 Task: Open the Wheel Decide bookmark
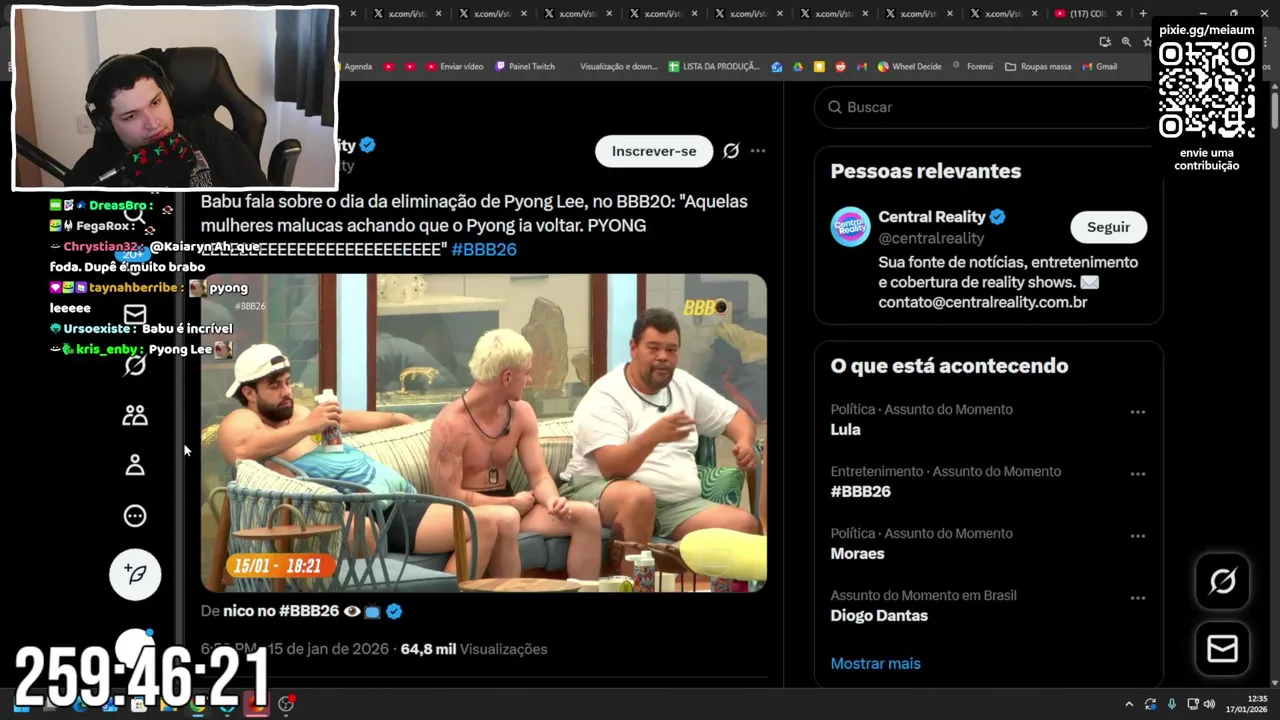point(910,67)
